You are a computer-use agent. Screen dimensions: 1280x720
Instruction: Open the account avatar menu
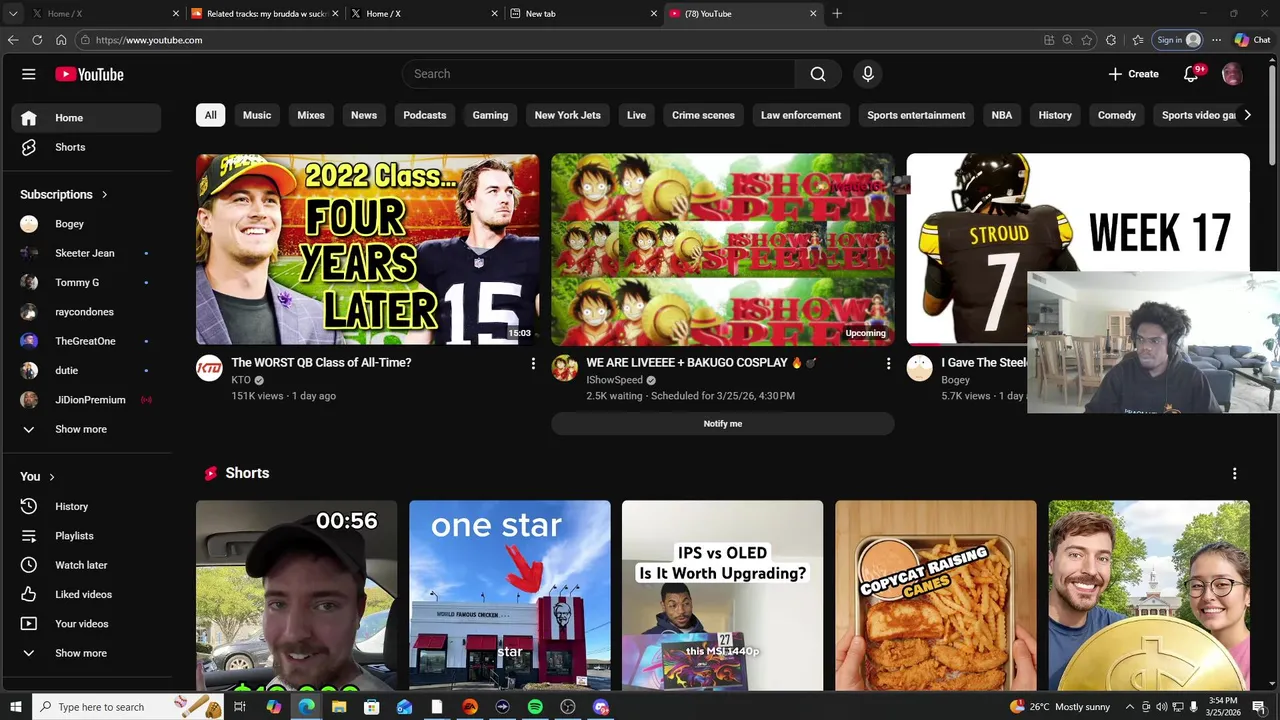(1232, 74)
